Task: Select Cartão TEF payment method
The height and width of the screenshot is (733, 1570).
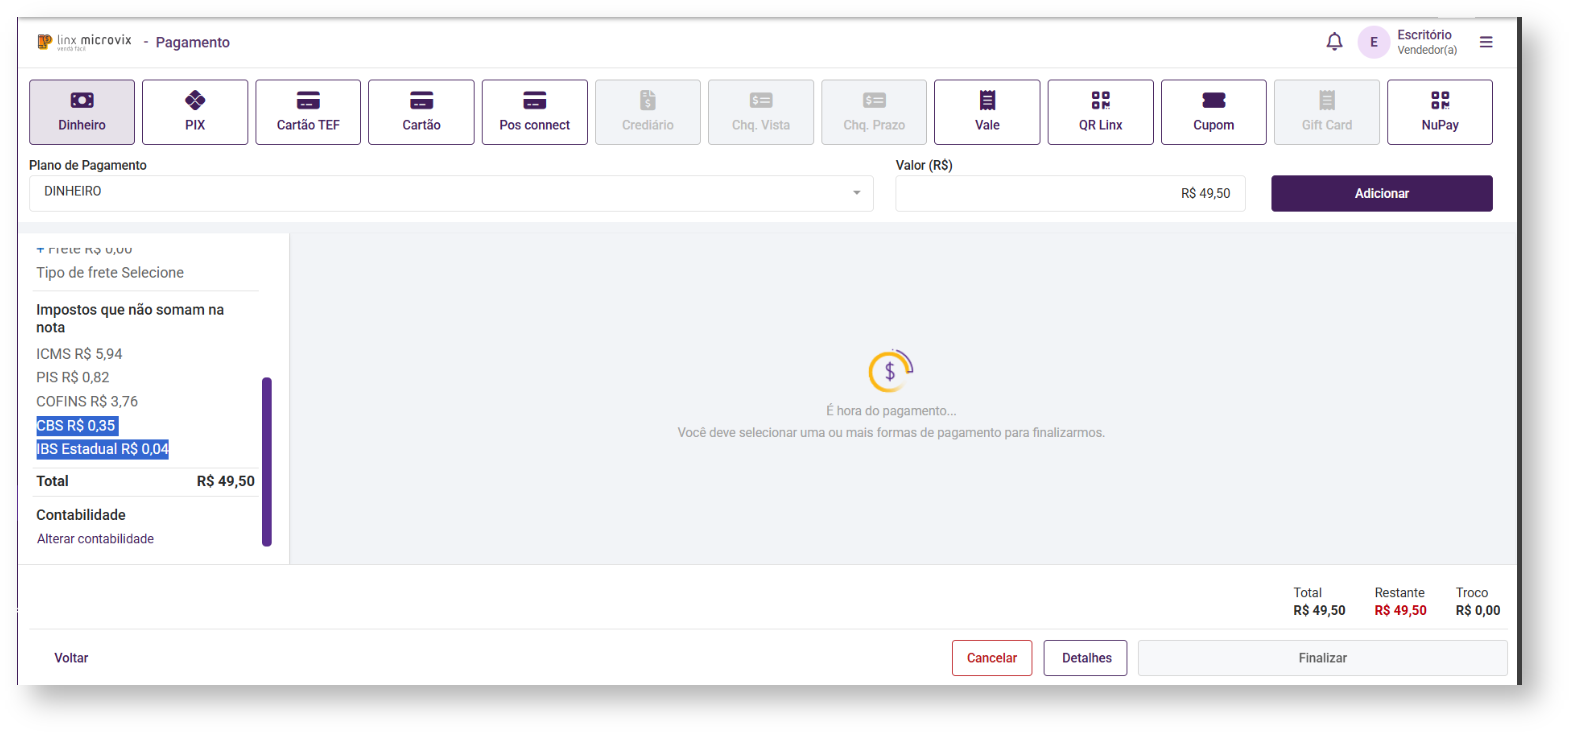Action: pyautogui.click(x=308, y=112)
